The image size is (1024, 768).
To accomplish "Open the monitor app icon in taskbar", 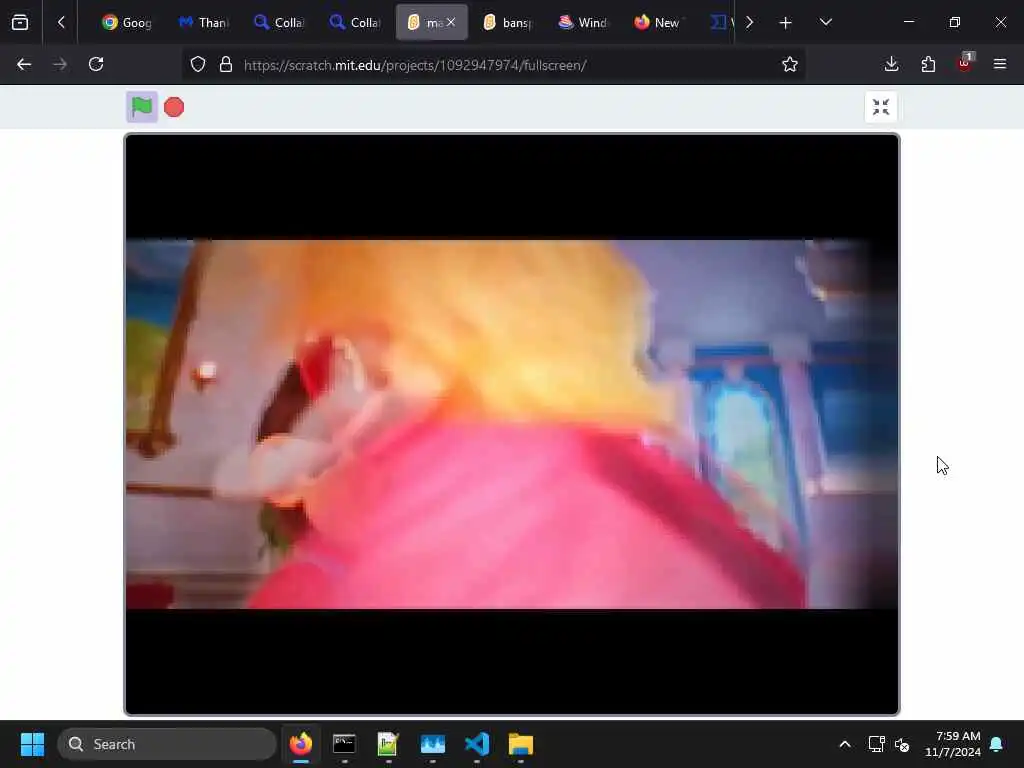I will [x=432, y=744].
